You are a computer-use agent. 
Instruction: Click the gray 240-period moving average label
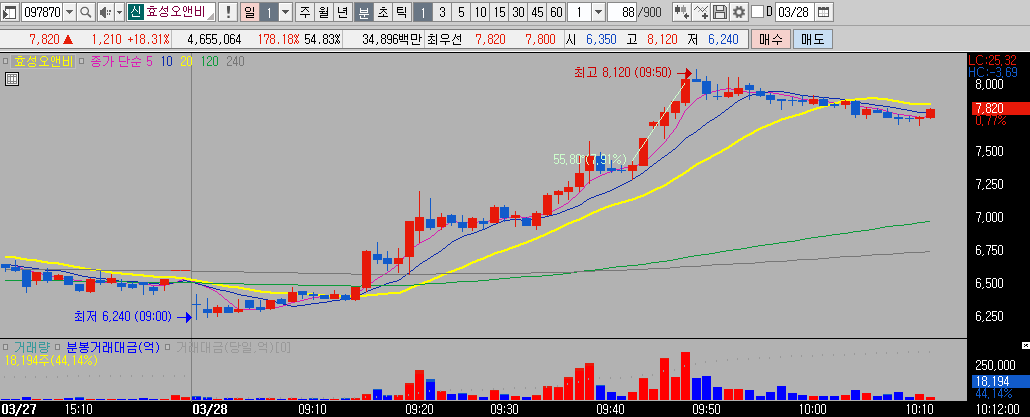[235, 62]
